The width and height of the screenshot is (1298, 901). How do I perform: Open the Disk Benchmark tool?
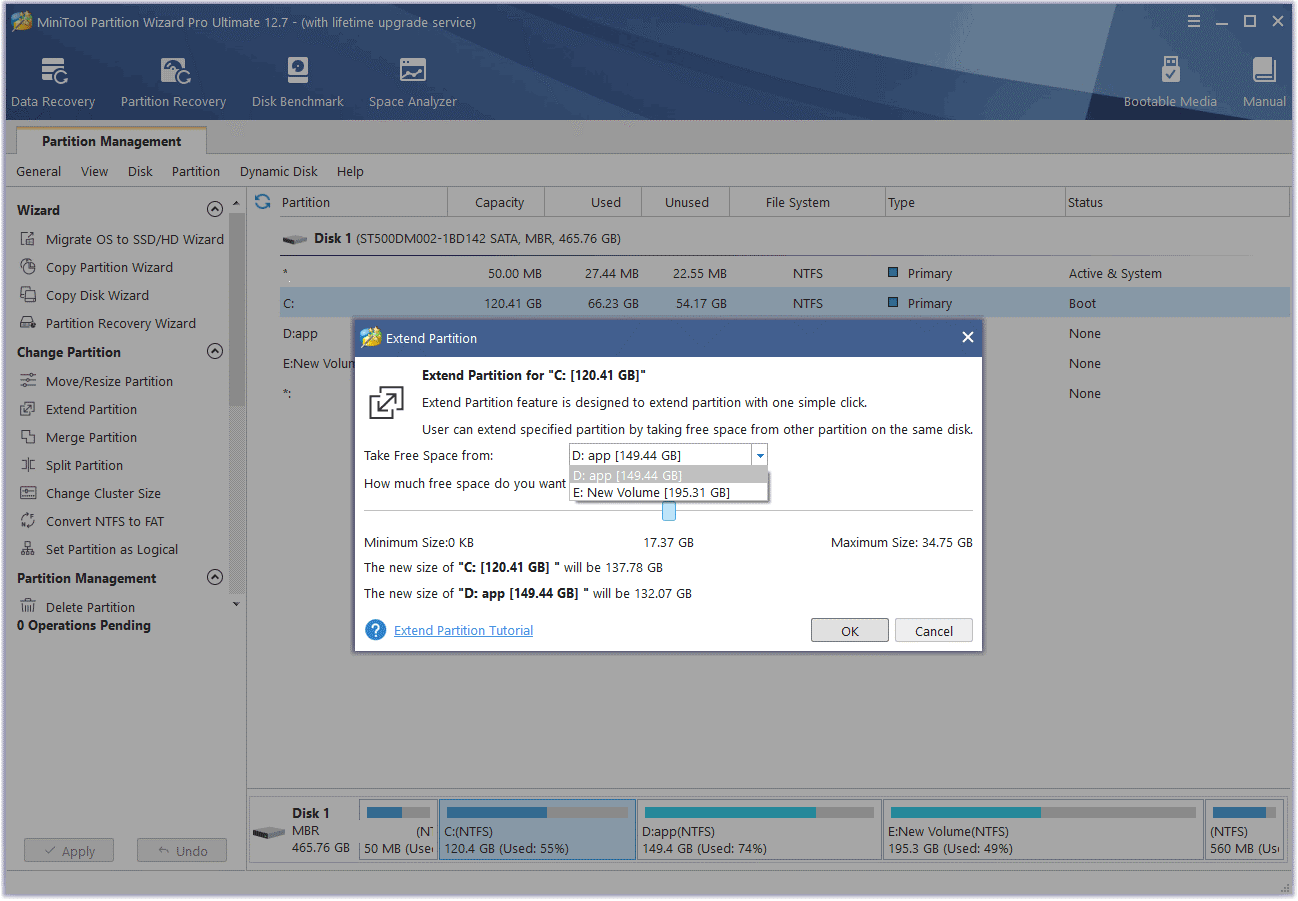[298, 83]
